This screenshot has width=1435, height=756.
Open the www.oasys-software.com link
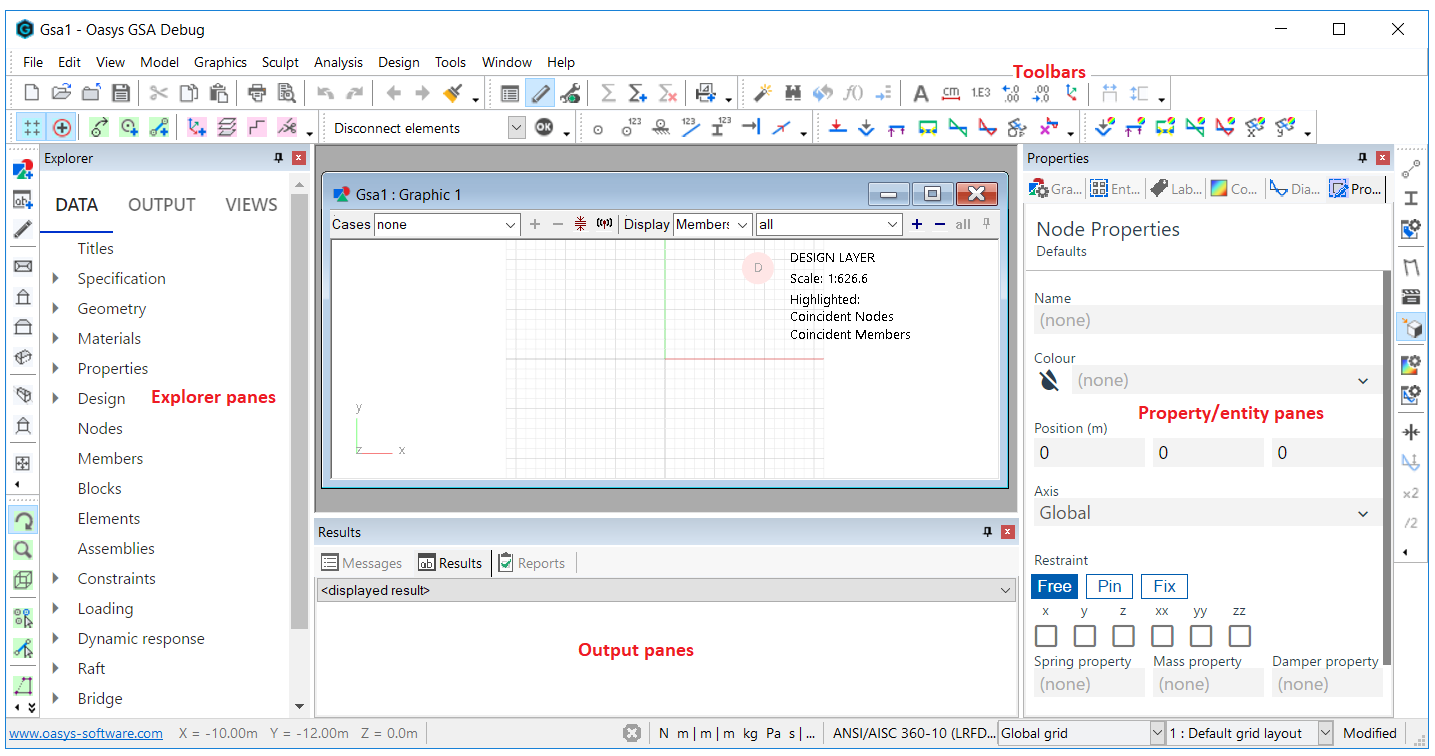tap(86, 733)
